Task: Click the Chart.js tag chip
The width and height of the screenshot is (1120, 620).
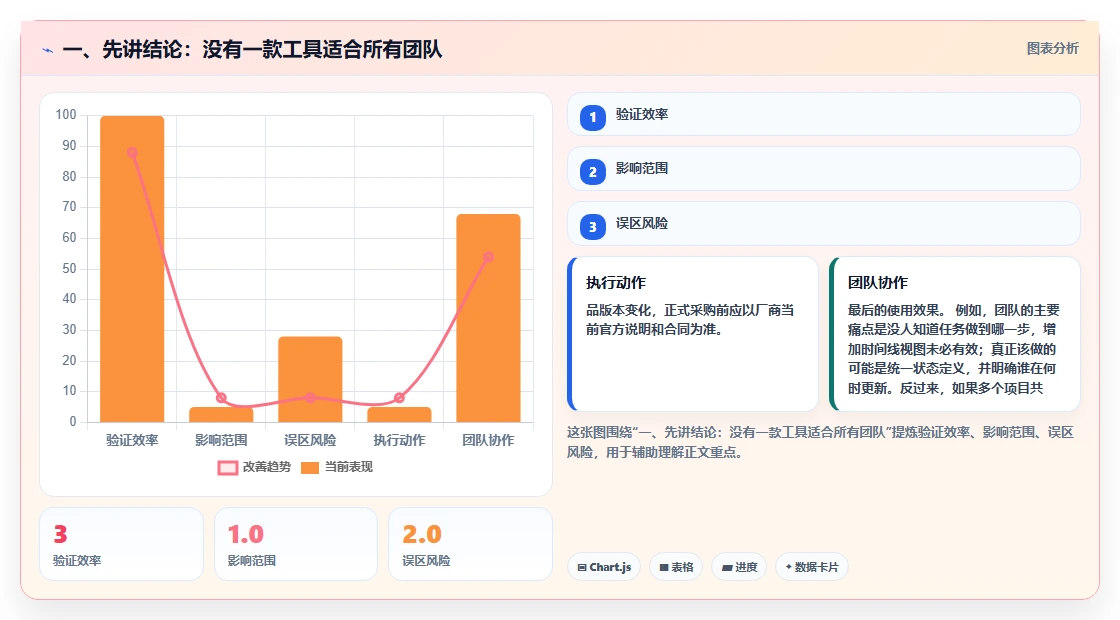Action: pos(604,567)
